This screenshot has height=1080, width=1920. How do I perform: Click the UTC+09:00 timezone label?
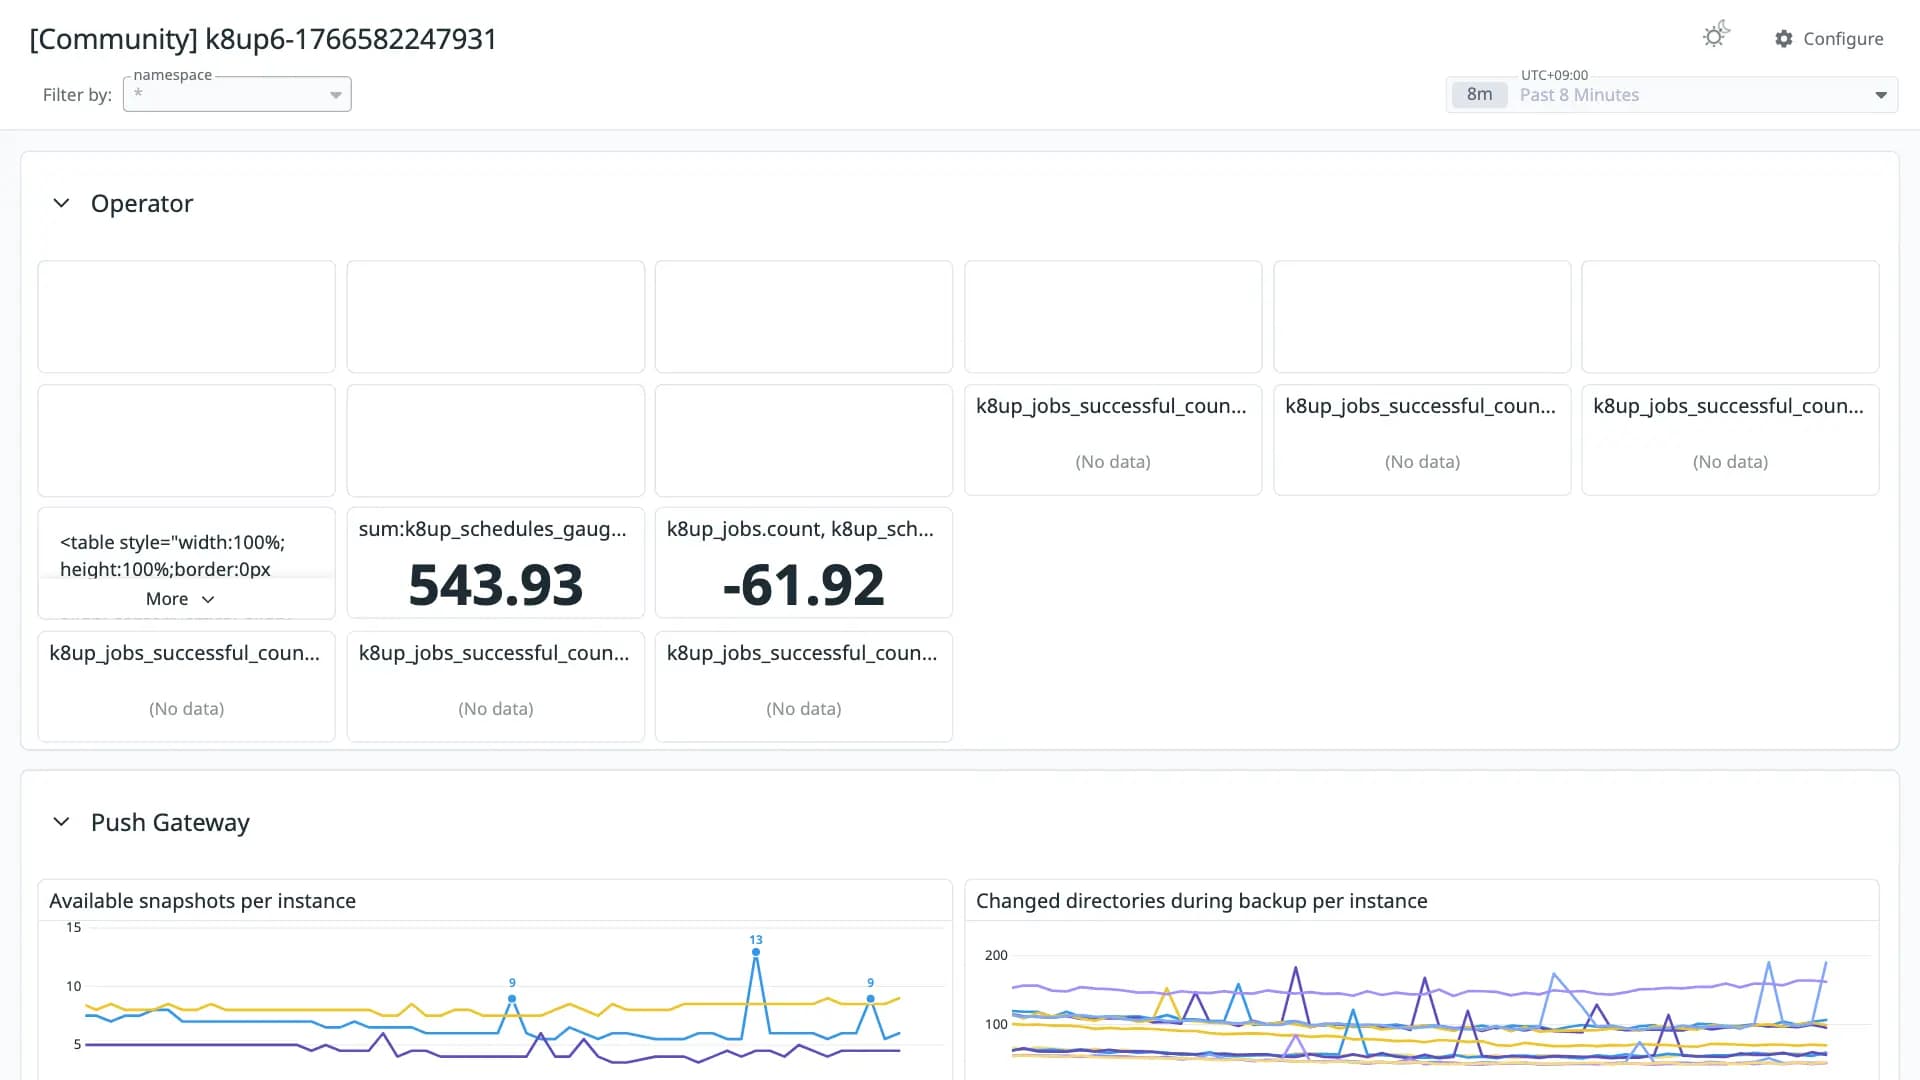coord(1554,75)
